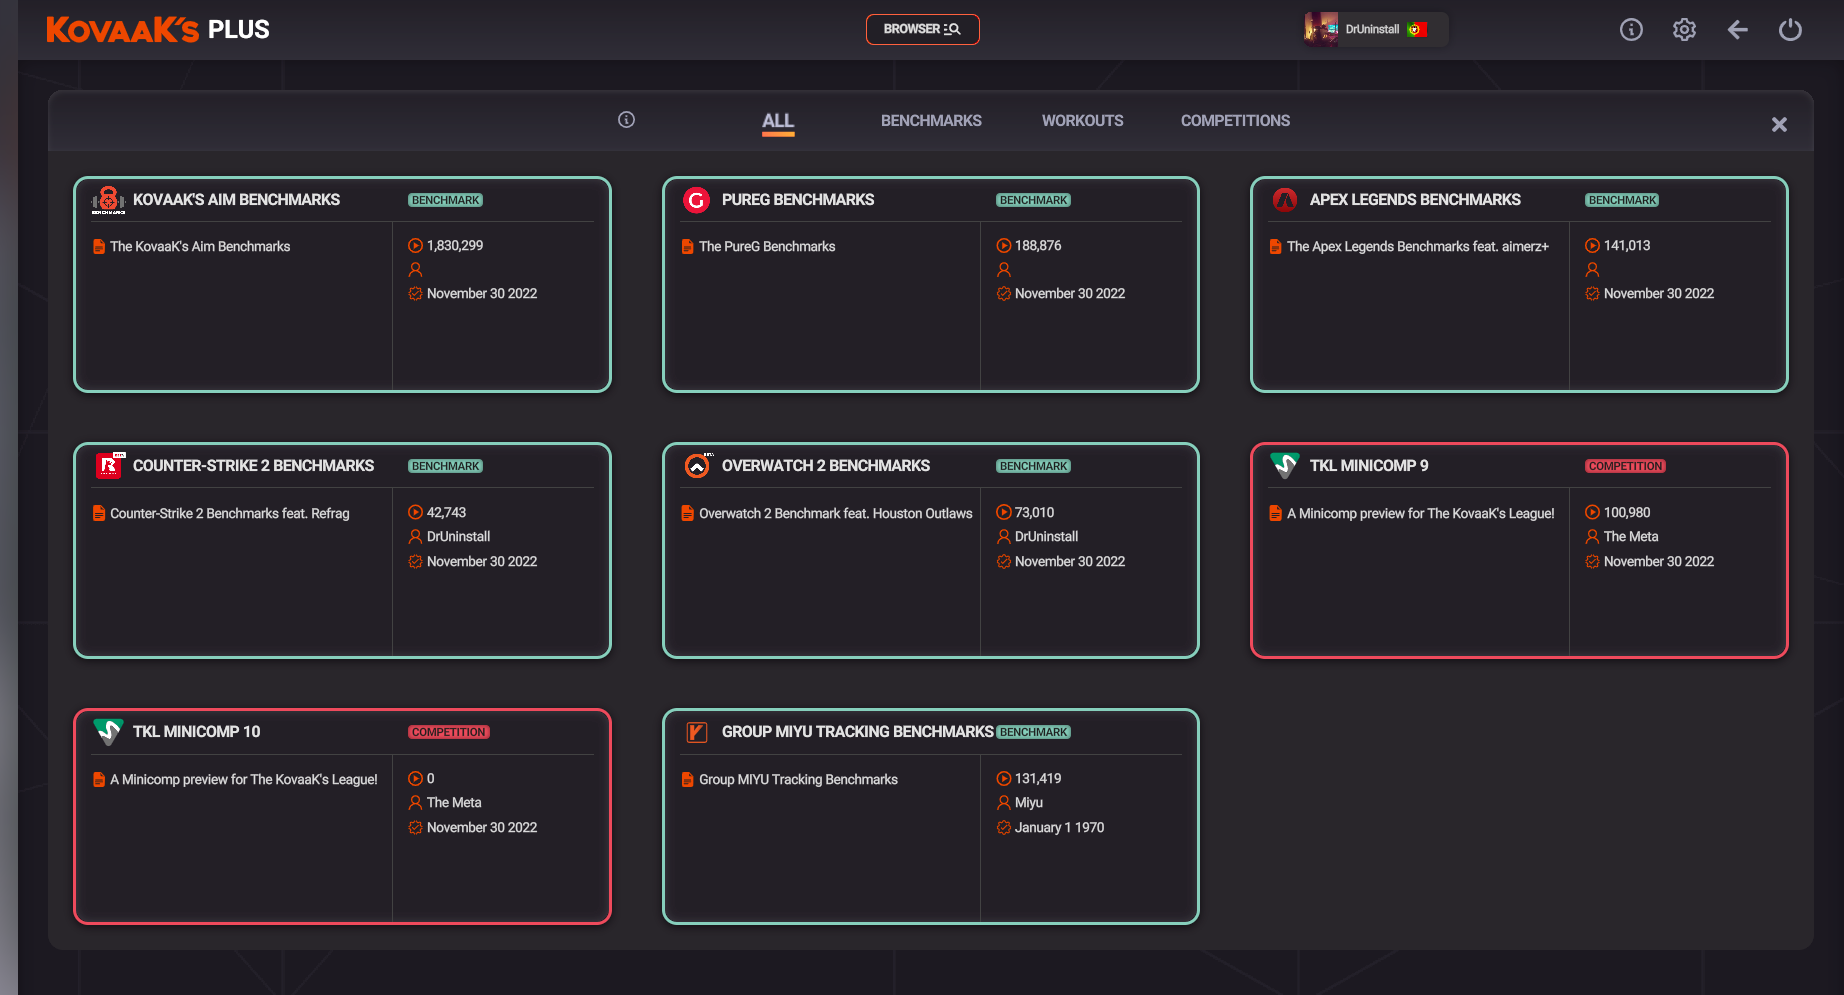Click the COMPETITION badge on TKL Minicomp 10

click(x=448, y=732)
